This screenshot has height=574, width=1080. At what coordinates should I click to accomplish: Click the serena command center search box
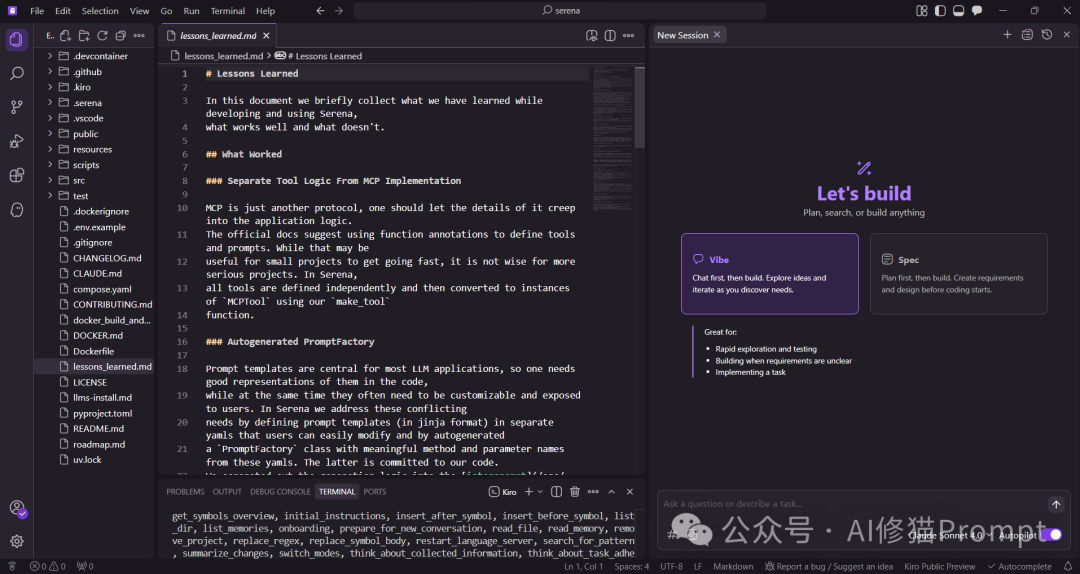pyautogui.click(x=560, y=10)
